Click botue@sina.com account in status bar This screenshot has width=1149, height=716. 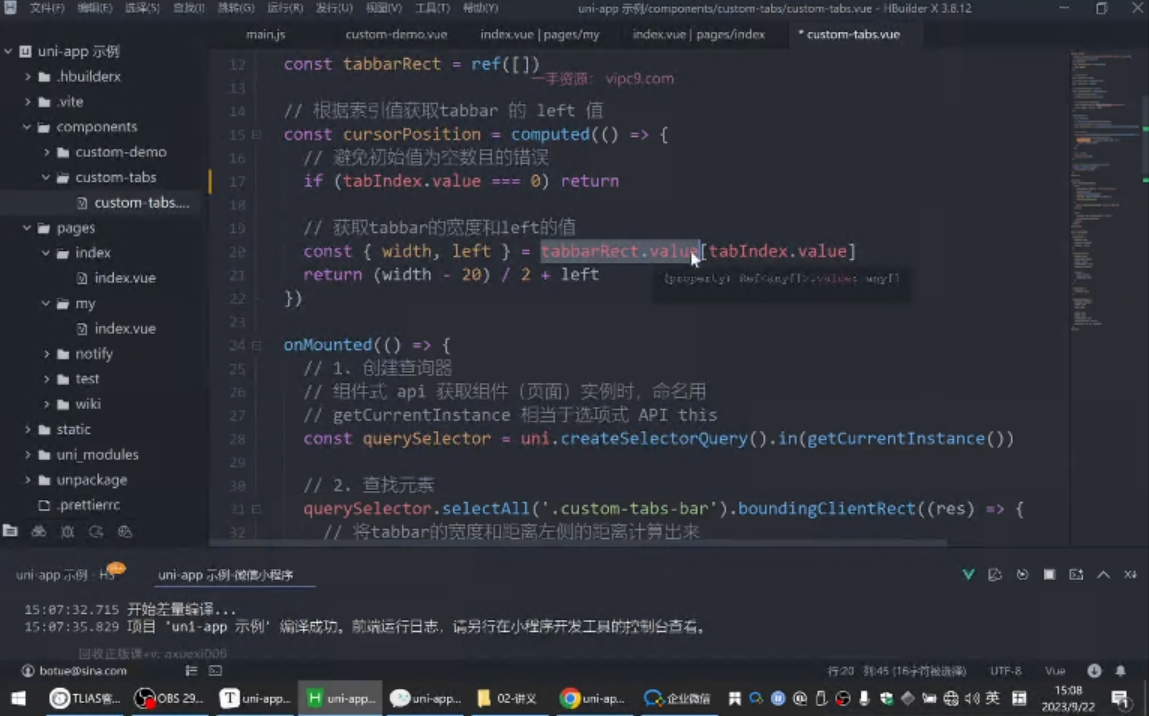tap(74, 671)
